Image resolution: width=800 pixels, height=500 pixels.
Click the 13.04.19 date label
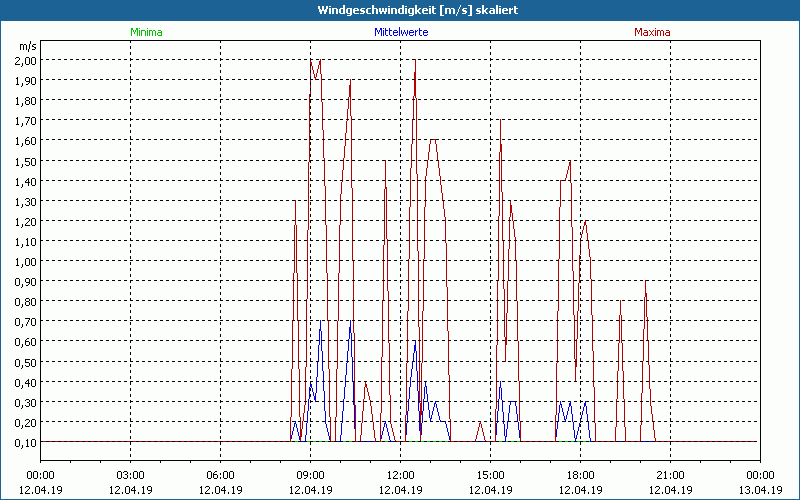[x=760, y=490]
